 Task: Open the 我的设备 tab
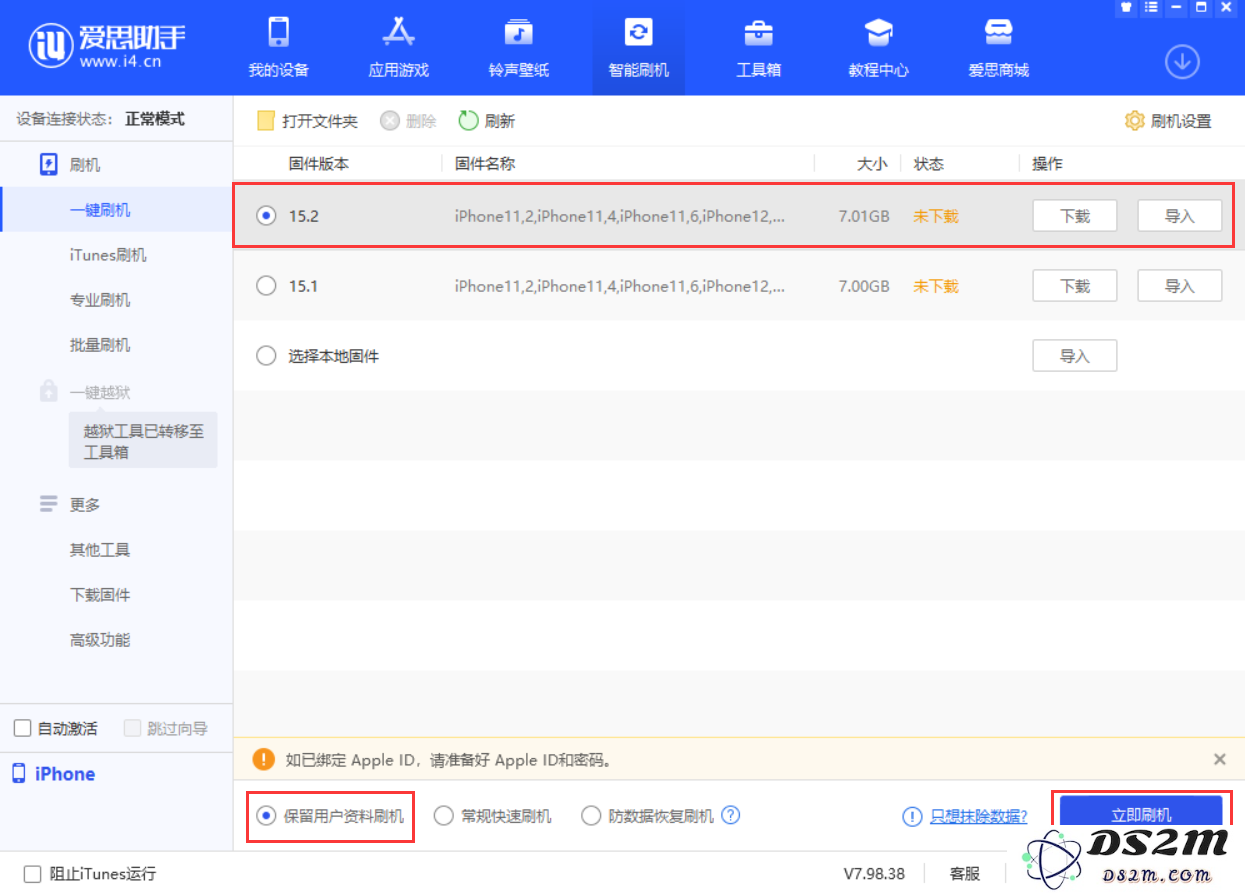(278, 48)
